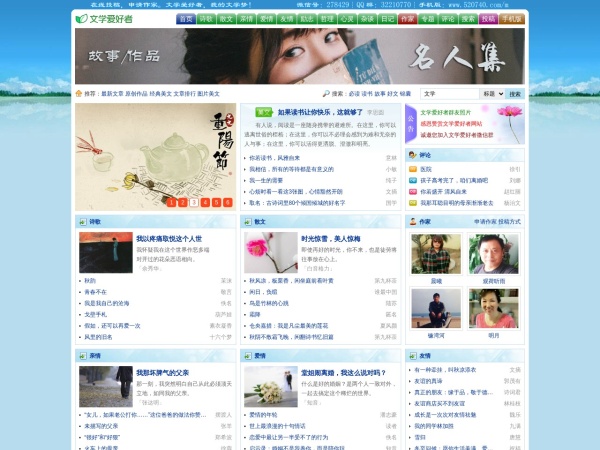Open the 首页 navigation tab
The width and height of the screenshot is (600, 450).
pyautogui.click(x=186, y=18)
